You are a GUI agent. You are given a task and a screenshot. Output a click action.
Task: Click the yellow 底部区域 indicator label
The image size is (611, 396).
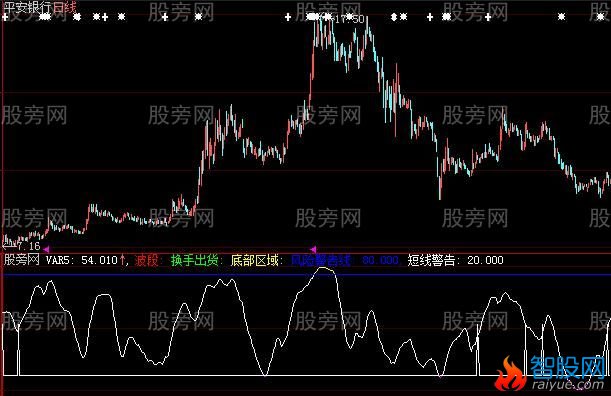(254, 260)
